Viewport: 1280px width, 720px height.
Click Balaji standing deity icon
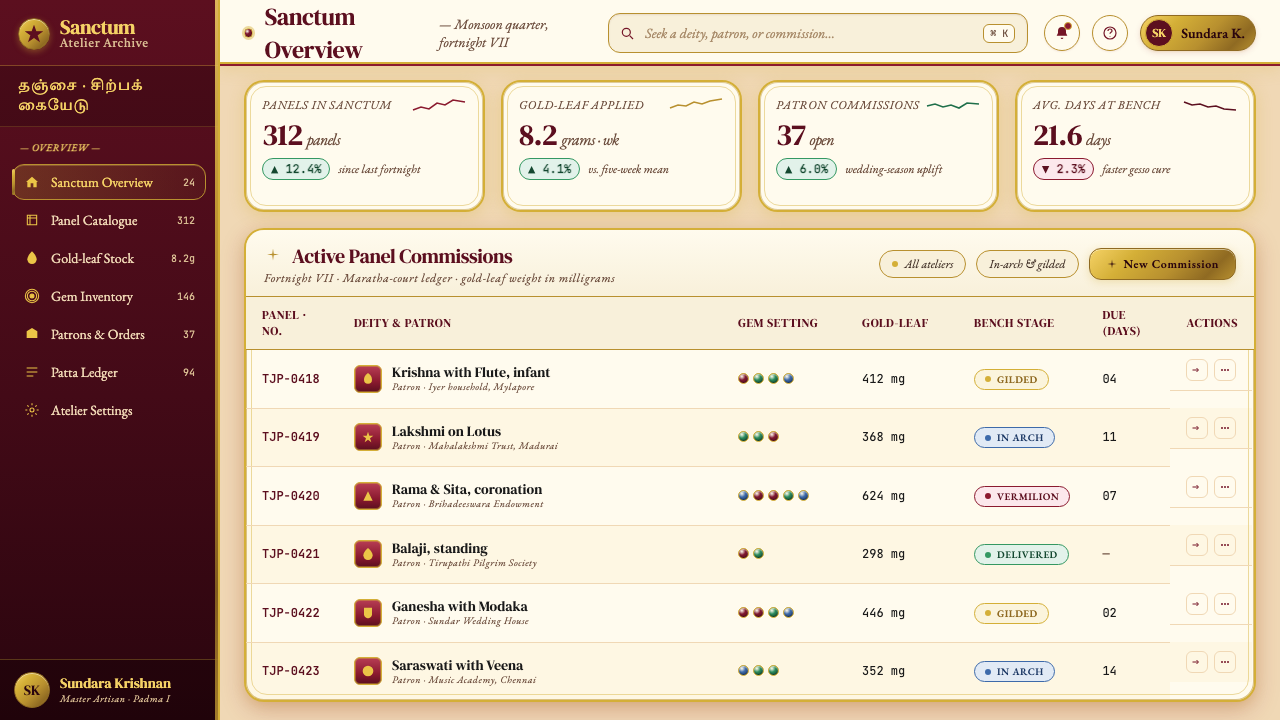368,554
